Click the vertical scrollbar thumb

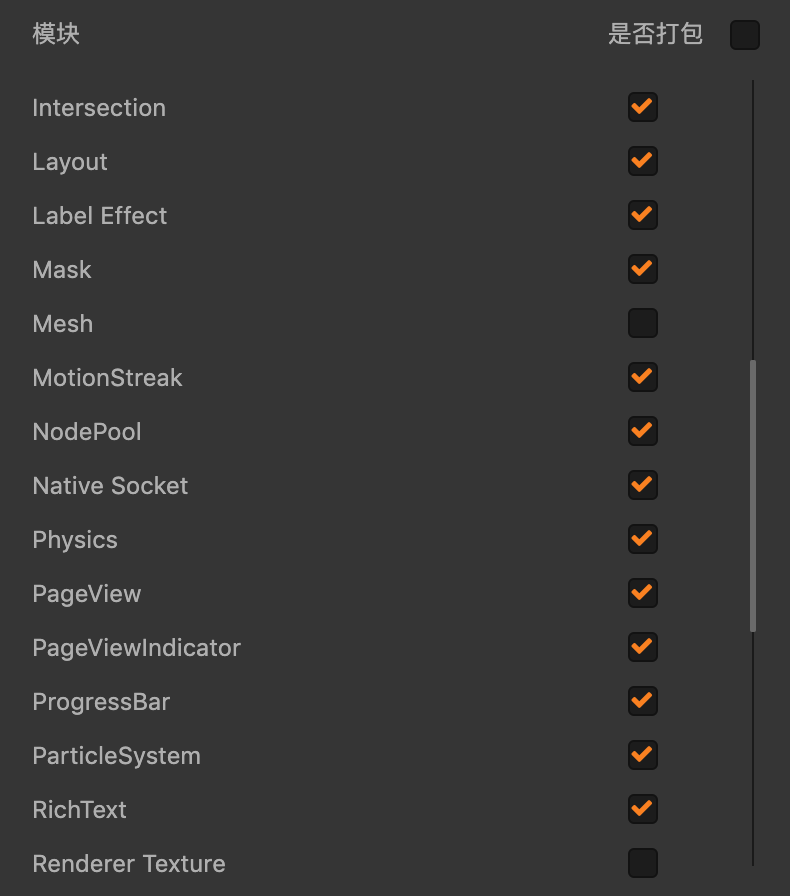click(x=753, y=495)
